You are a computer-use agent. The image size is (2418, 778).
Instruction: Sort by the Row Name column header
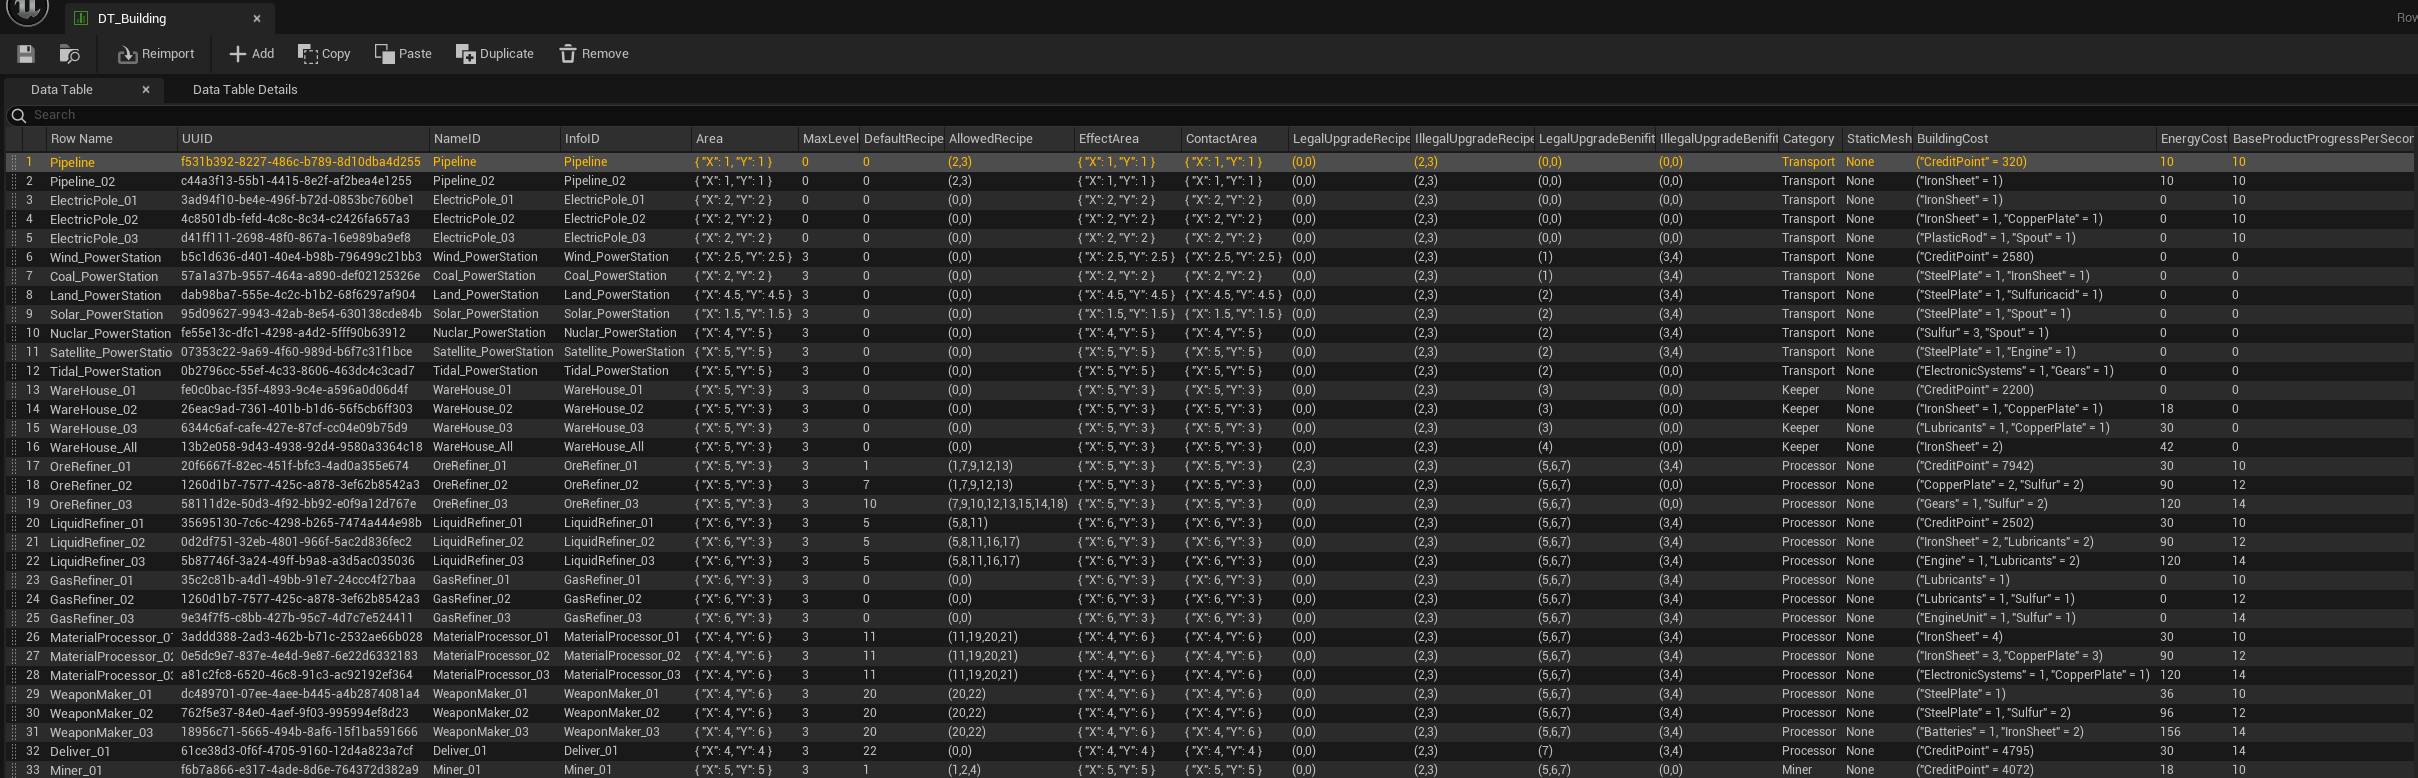tap(82, 139)
